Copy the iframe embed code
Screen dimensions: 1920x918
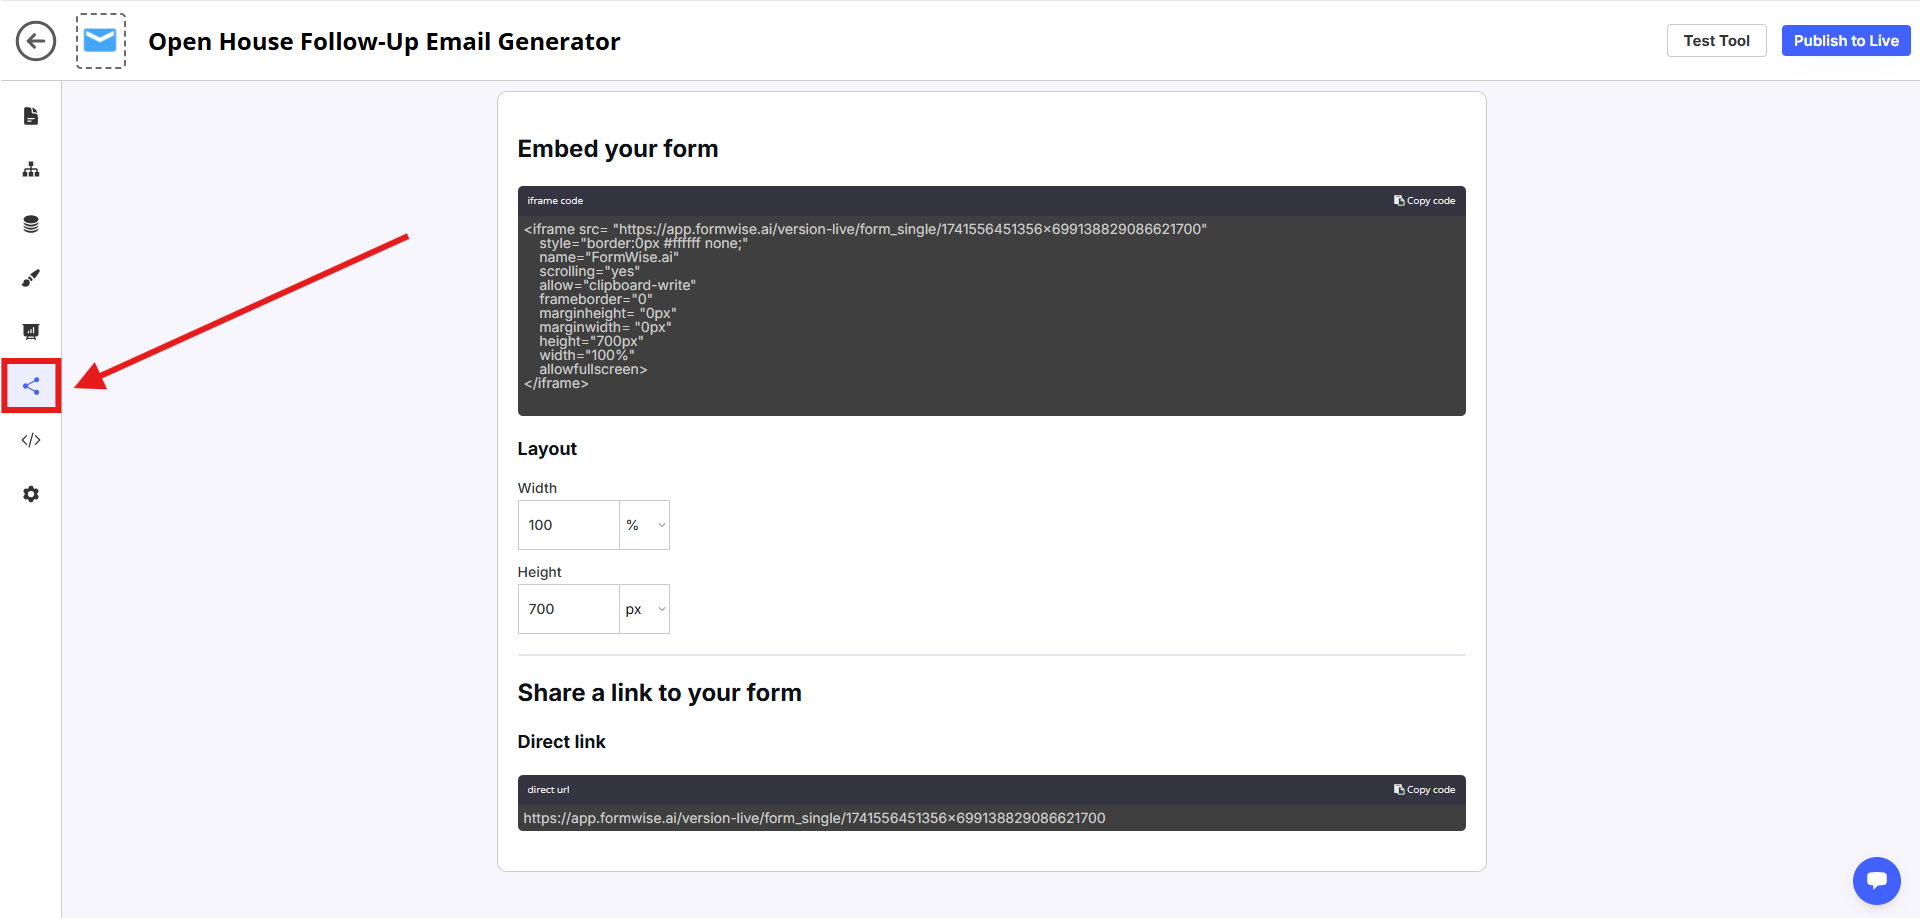pyautogui.click(x=1424, y=201)
